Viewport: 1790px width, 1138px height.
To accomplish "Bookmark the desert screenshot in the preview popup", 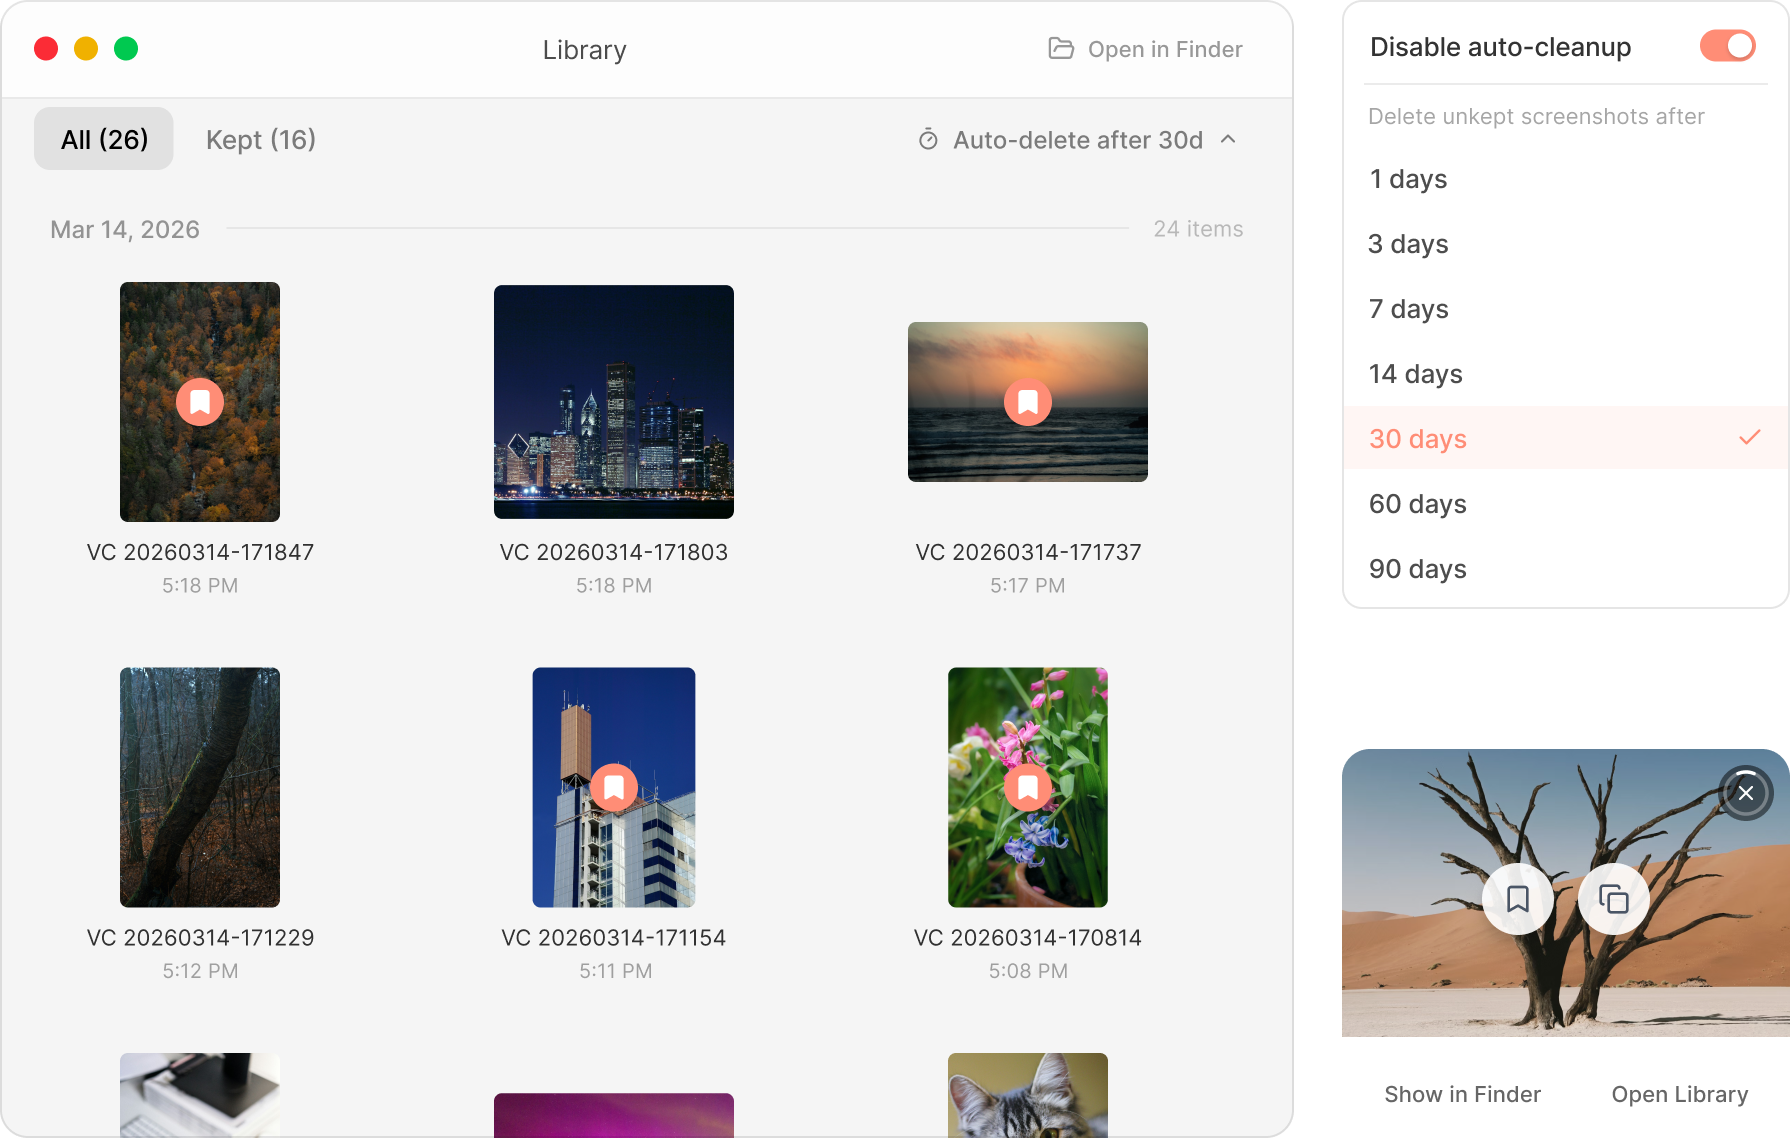I will point(1518,899).
